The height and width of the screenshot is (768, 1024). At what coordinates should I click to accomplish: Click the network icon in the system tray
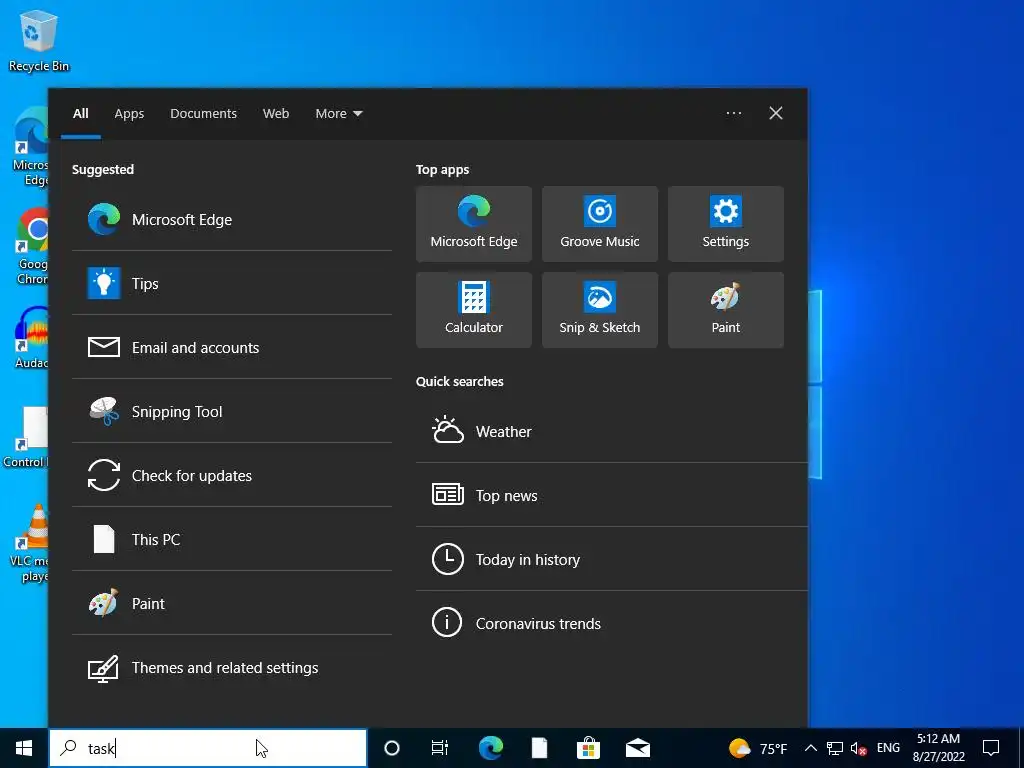click(835, 748)
